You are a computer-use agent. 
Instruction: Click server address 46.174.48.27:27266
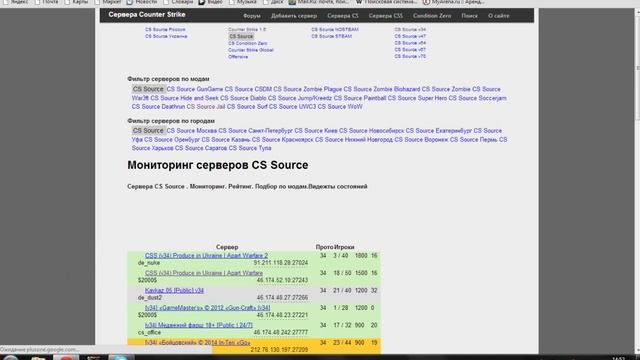(282, 298)
